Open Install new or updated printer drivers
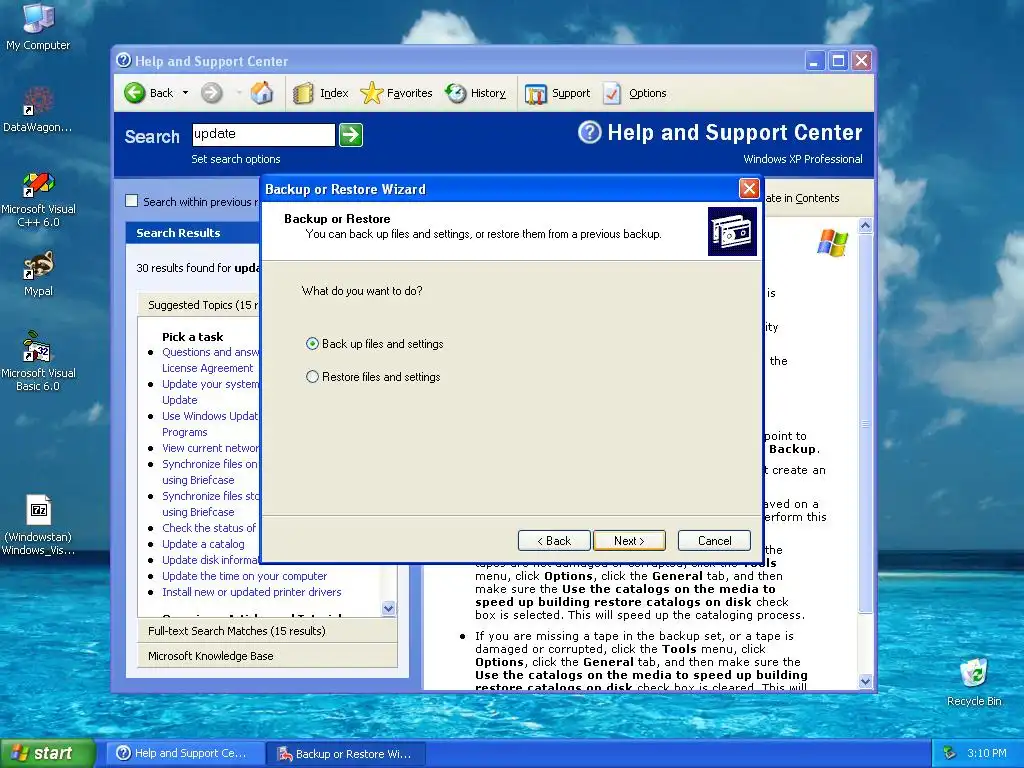Image resolution: width=1024 pixels, height=768 pixels. [251, 592]
